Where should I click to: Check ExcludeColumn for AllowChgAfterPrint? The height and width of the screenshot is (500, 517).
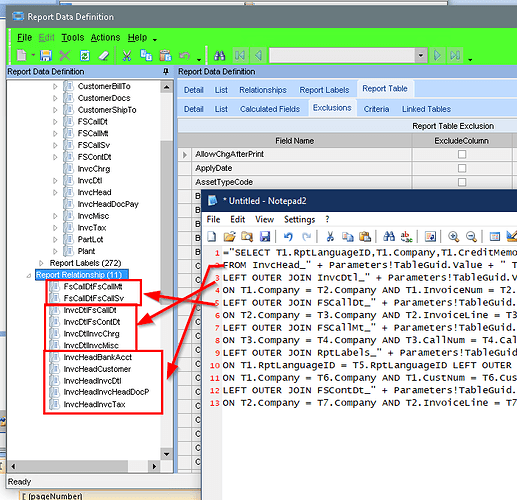tap(462, 154)
